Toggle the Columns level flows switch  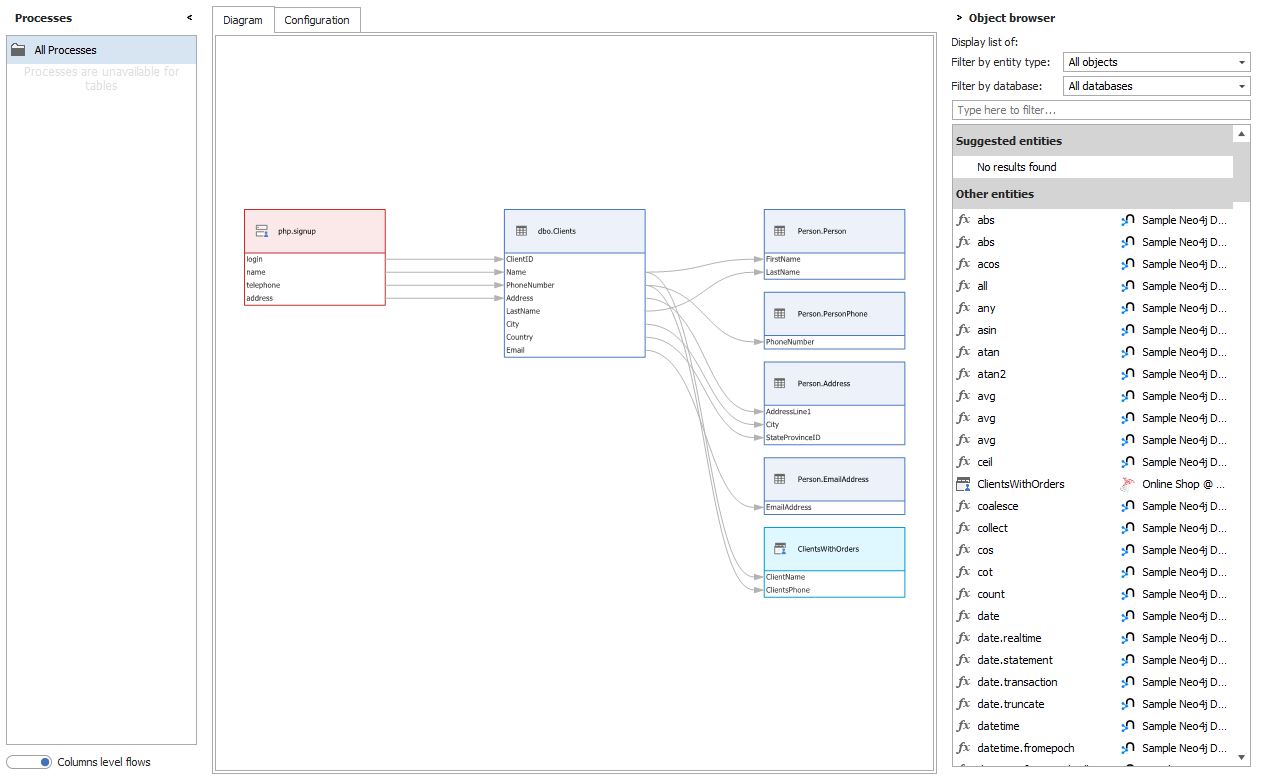(x=29, y=762)
